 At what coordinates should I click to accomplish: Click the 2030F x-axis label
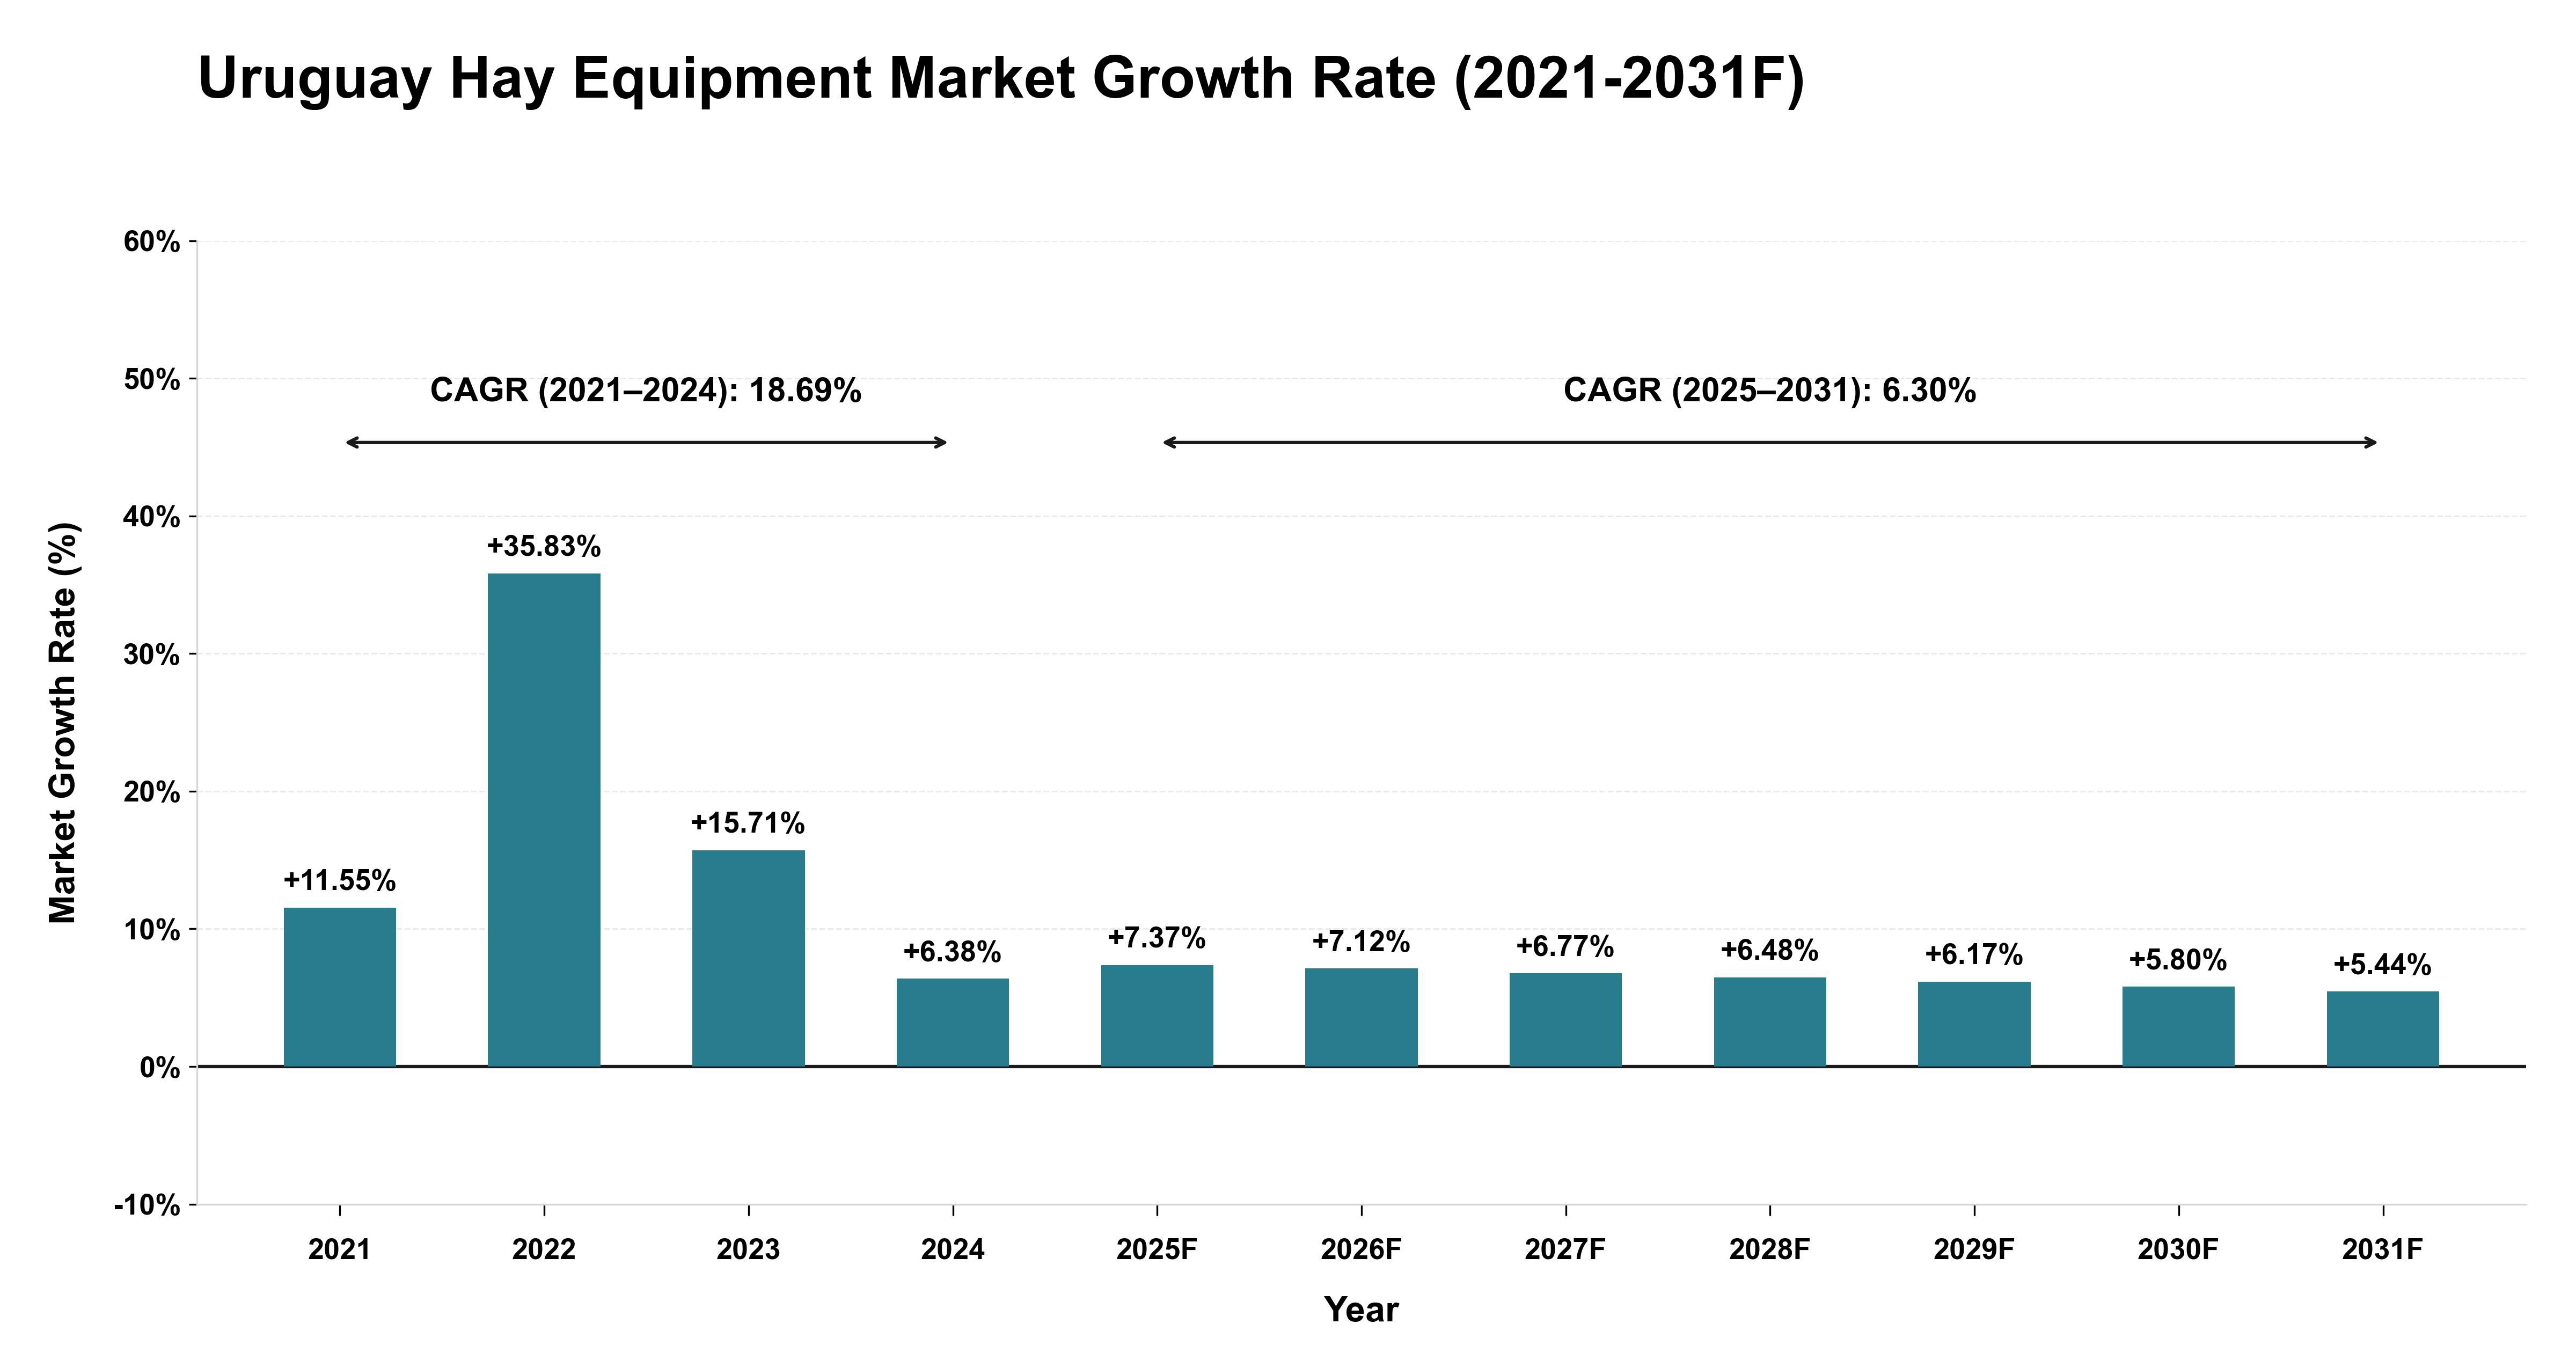pyautogui.click(x=2179, y=1250)
